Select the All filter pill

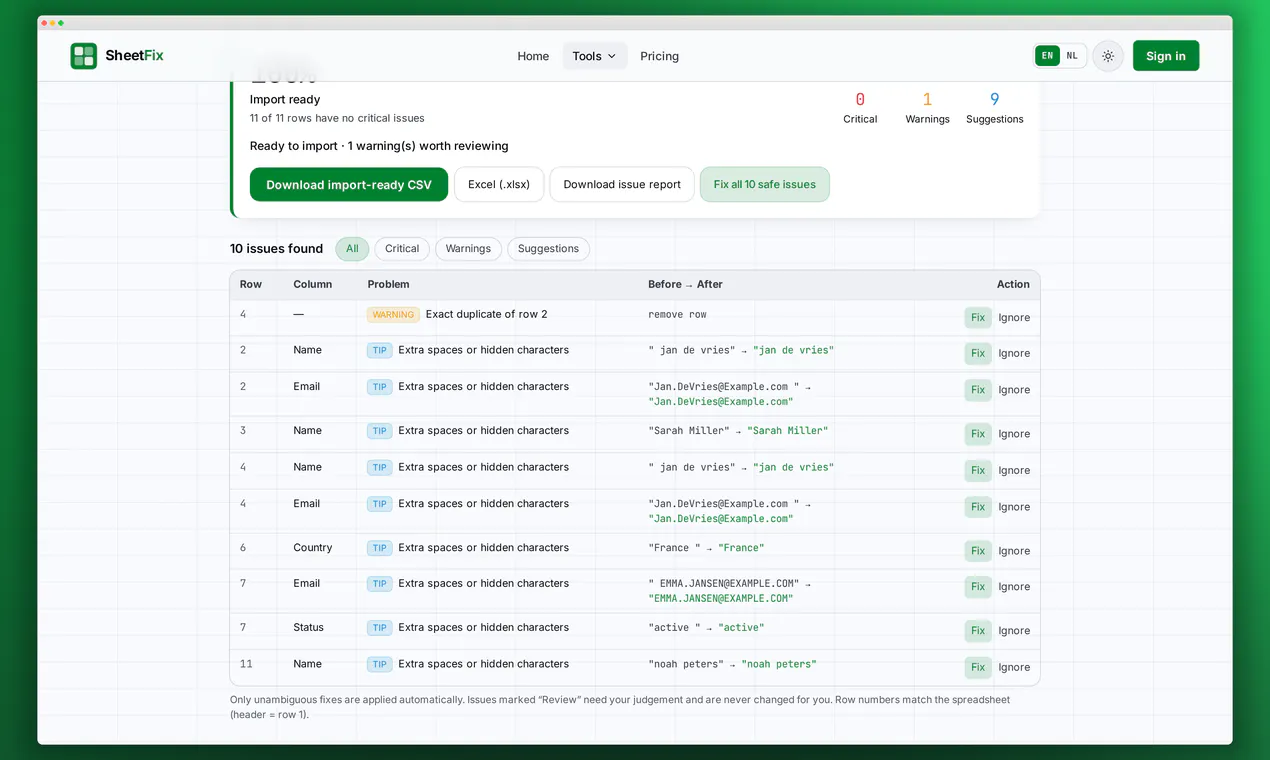pos(352,249)
